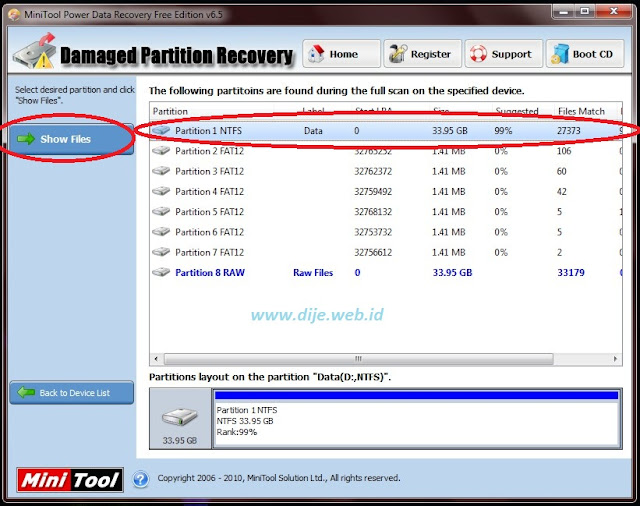The image size is (640, 506).
Task: Click the MiniTool title bar app icon
Action: pos(14,15)
